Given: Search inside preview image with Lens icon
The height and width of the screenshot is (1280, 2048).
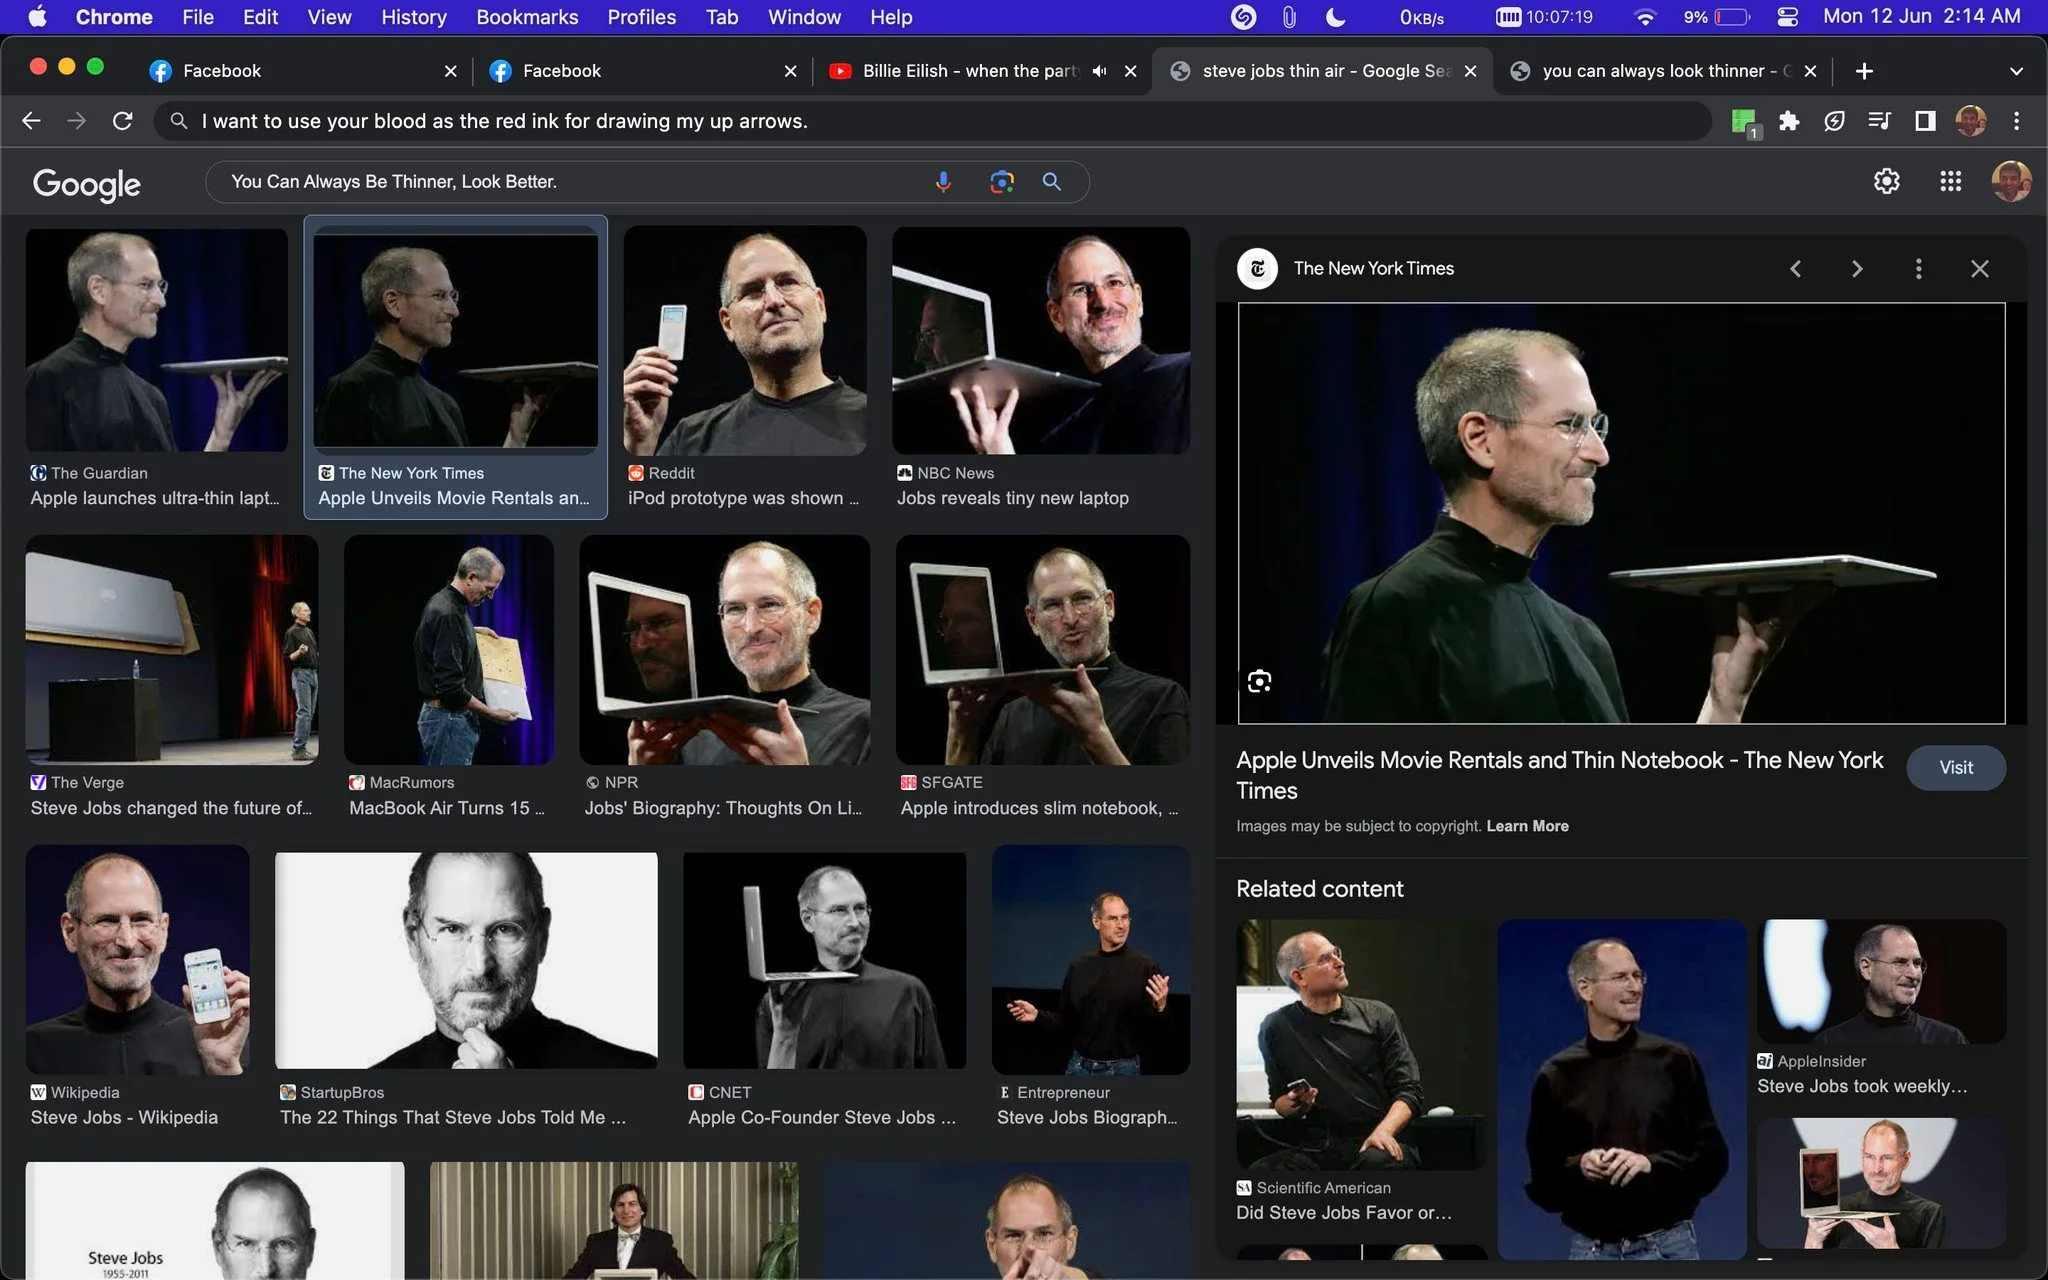Looking at the screenshot, I should 1259,682.
